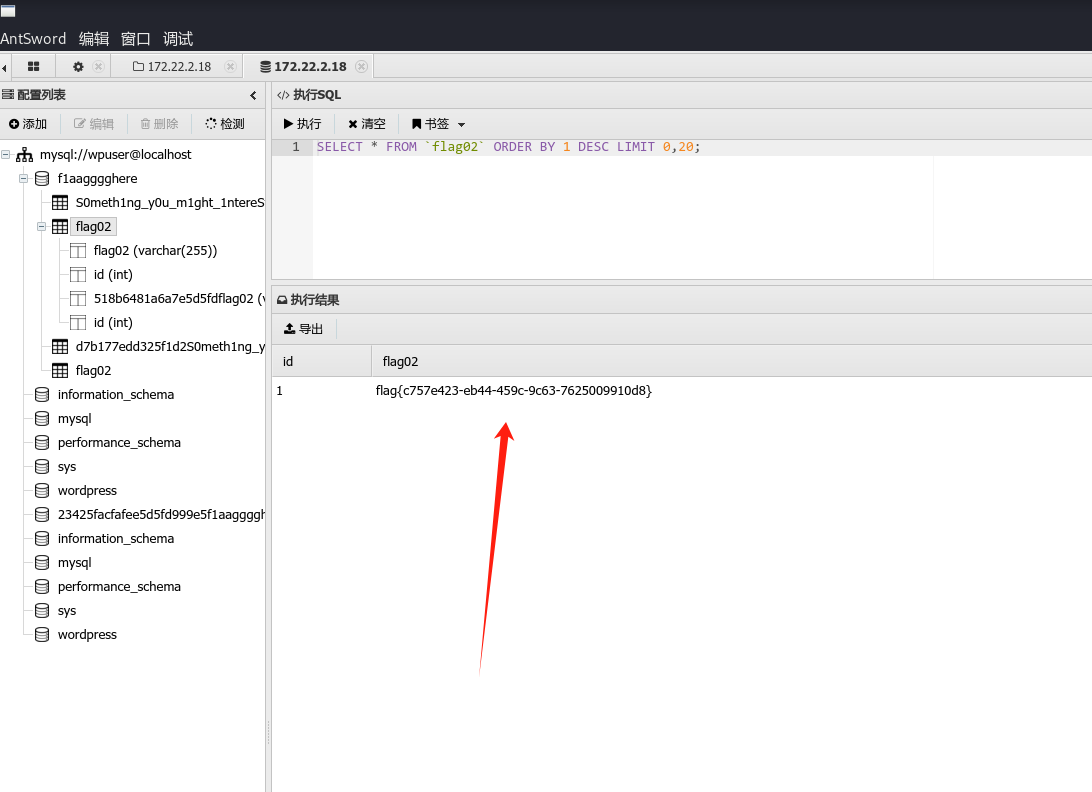The width and height of the screenshot is (1092, 792).
Task: Open the settings gear tab
Action: tap(78, 67)
